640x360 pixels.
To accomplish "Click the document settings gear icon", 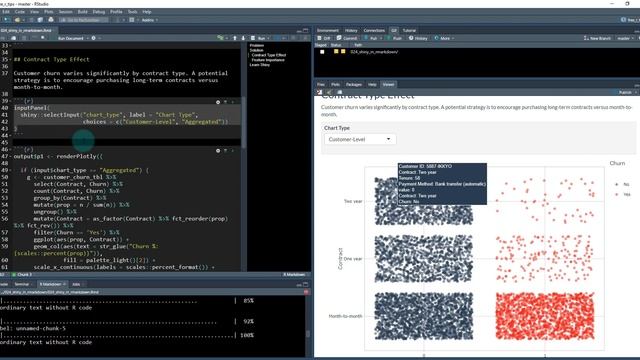I will coord(93,38).
